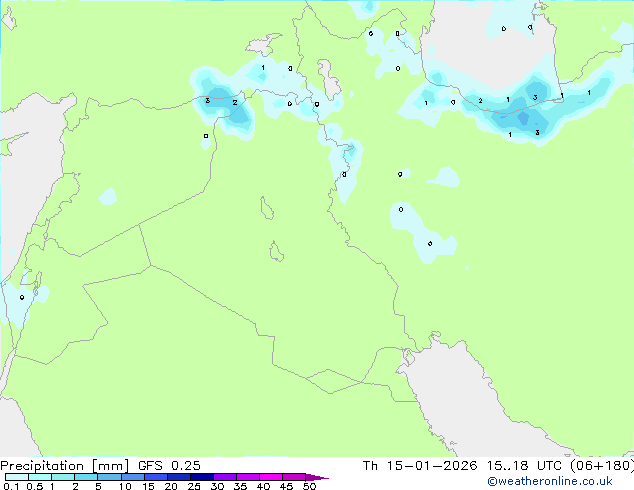Click the 2–5 mm legend color box
The width and height of the screenshot is (634, 490).
tap(86, 477)
